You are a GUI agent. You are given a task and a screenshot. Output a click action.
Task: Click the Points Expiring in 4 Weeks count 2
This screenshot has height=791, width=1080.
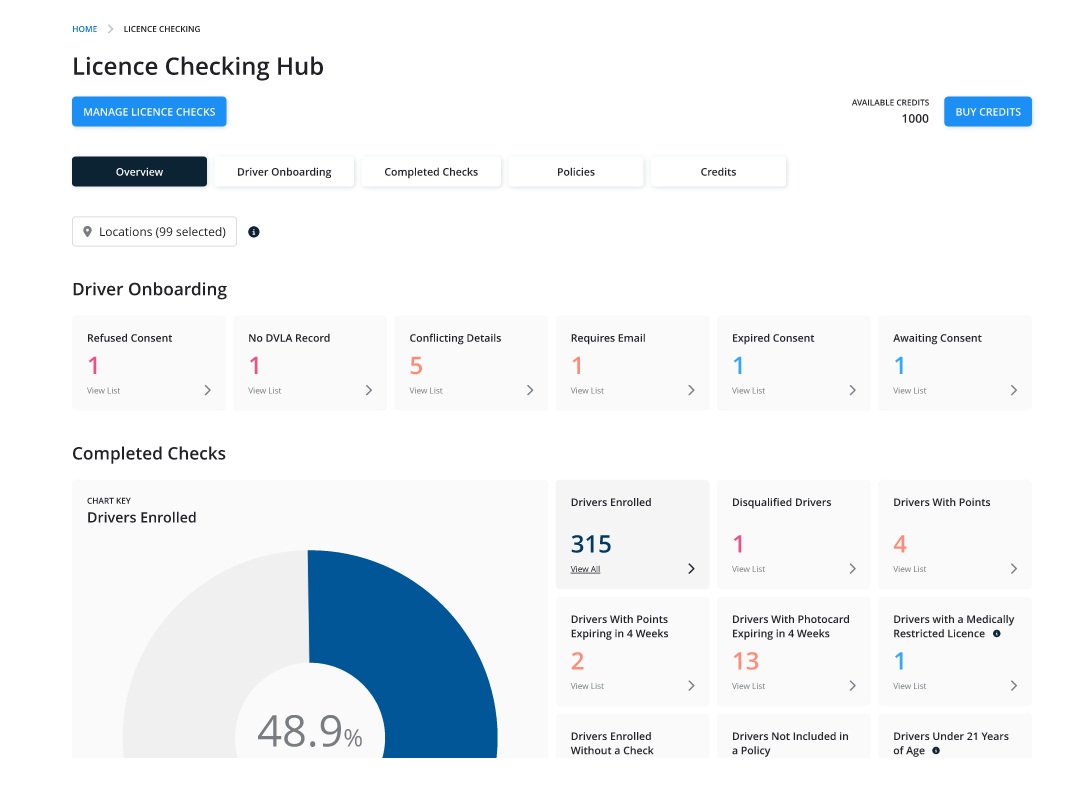click(x=577, y=661)
